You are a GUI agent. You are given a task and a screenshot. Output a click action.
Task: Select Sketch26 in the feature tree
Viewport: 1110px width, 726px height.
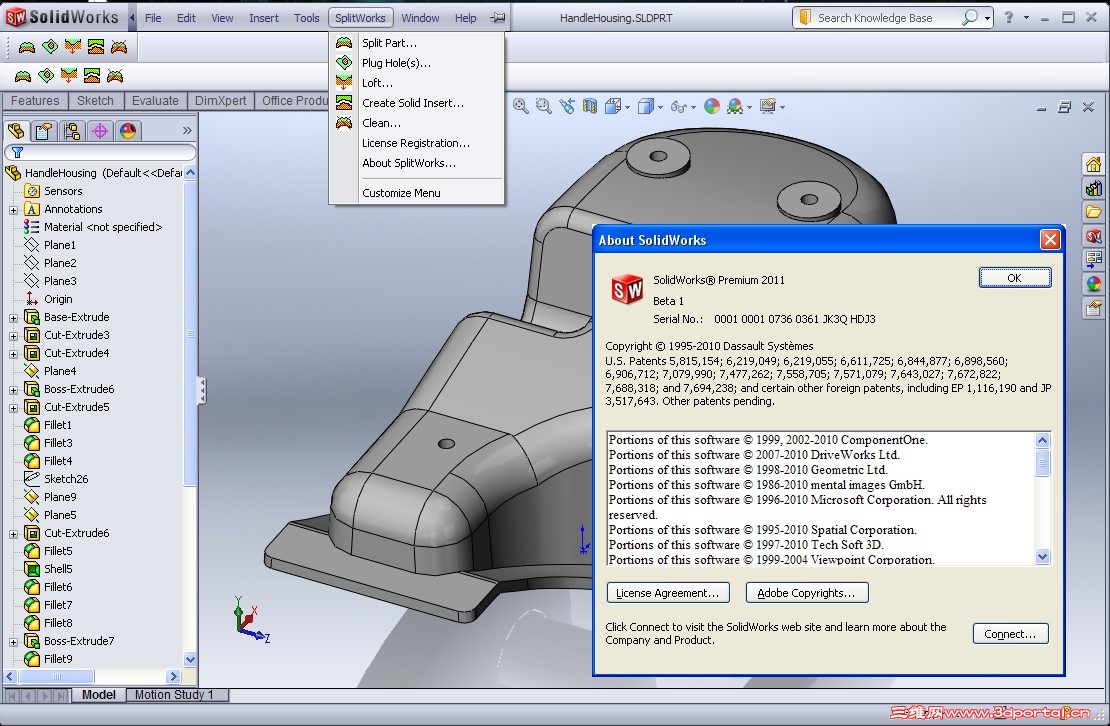[66, 479]
